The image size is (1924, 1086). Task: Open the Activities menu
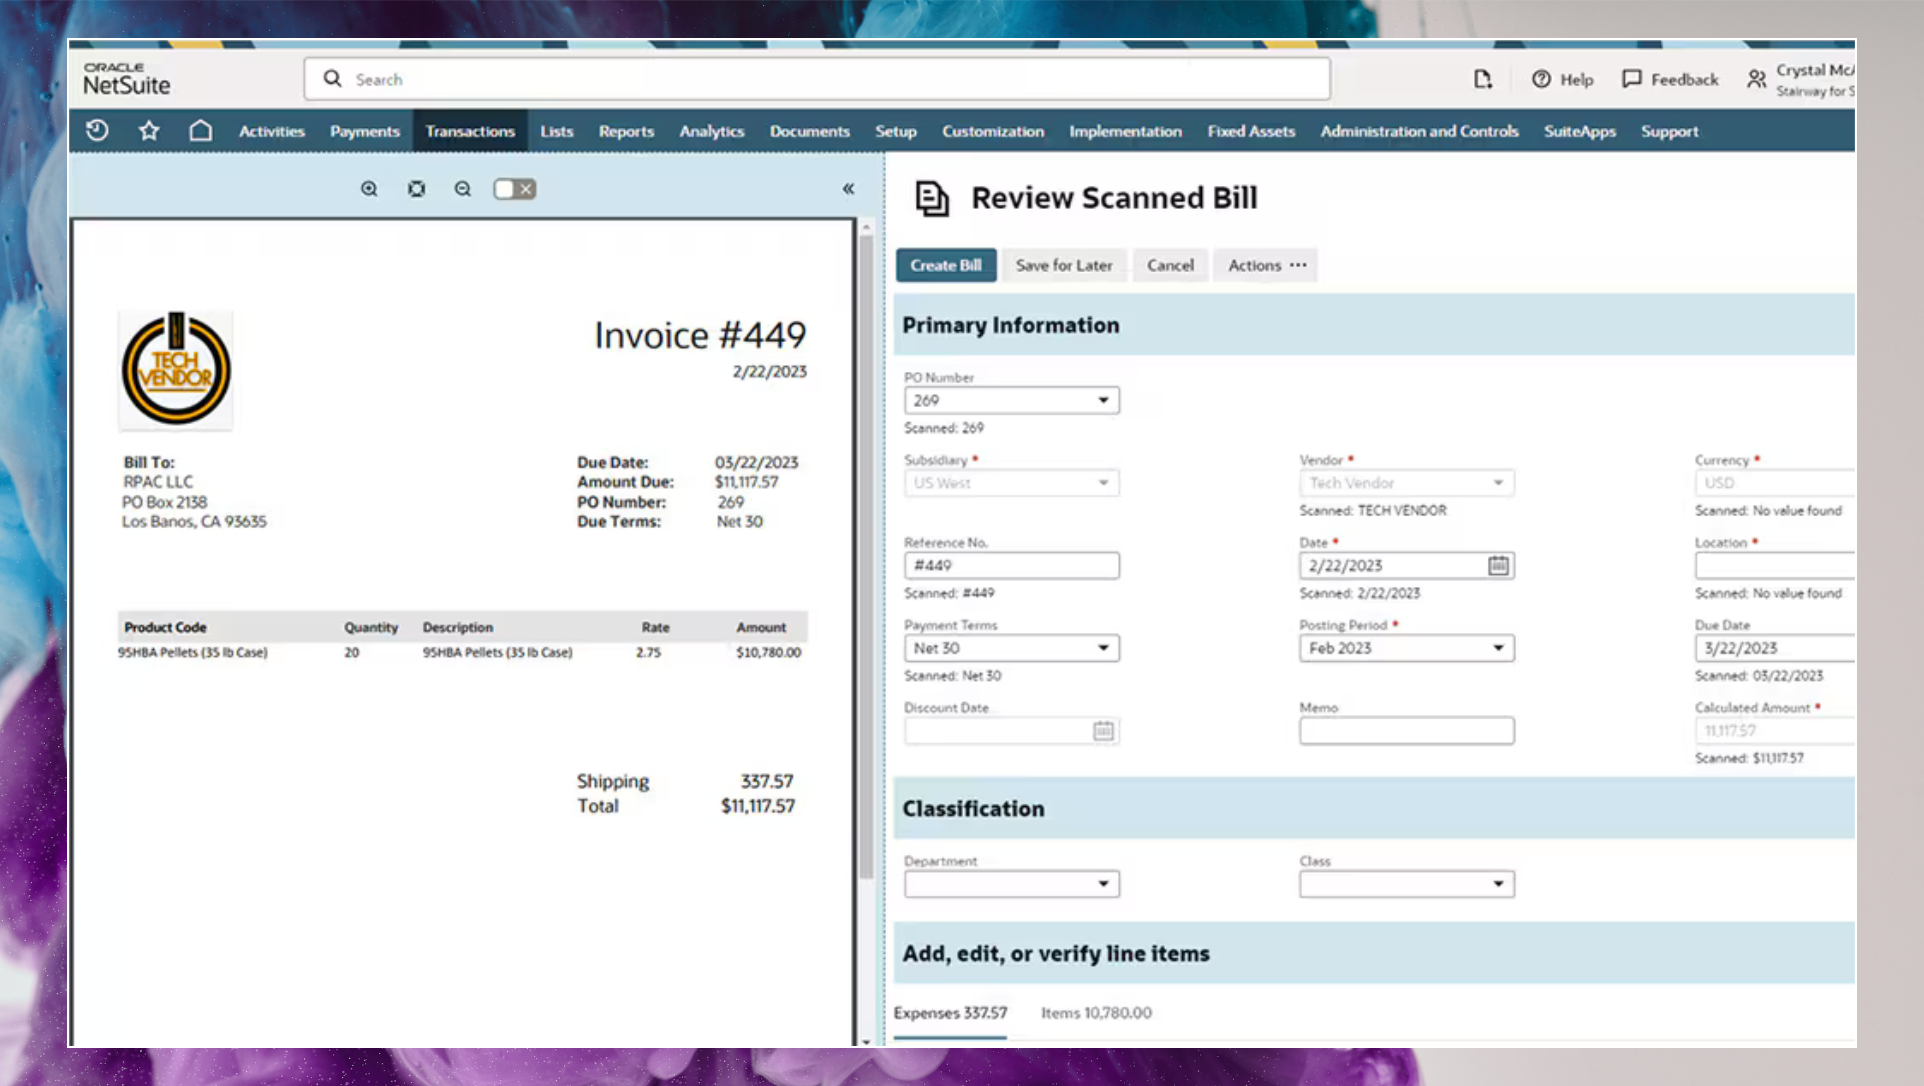coord(271,131)
